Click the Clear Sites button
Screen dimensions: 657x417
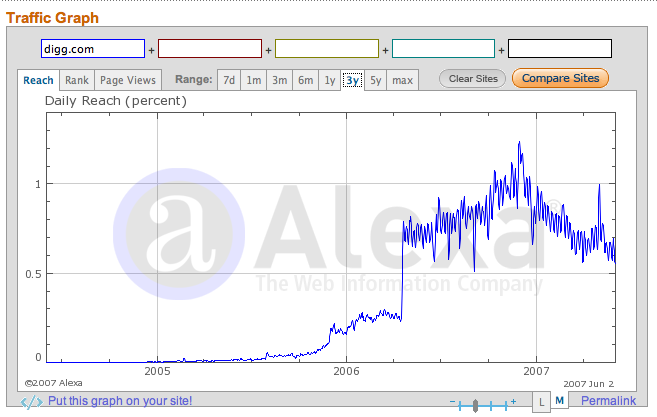coord(473,79)
